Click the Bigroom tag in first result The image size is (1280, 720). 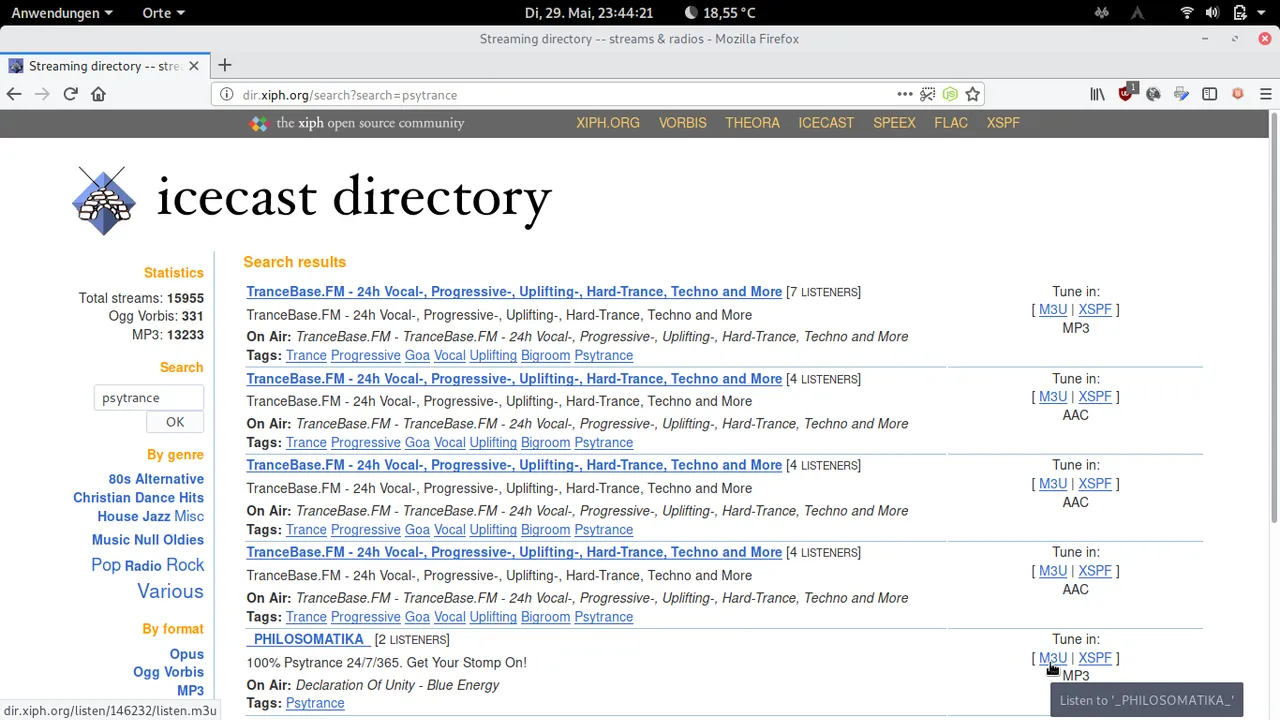click(545, 356)
